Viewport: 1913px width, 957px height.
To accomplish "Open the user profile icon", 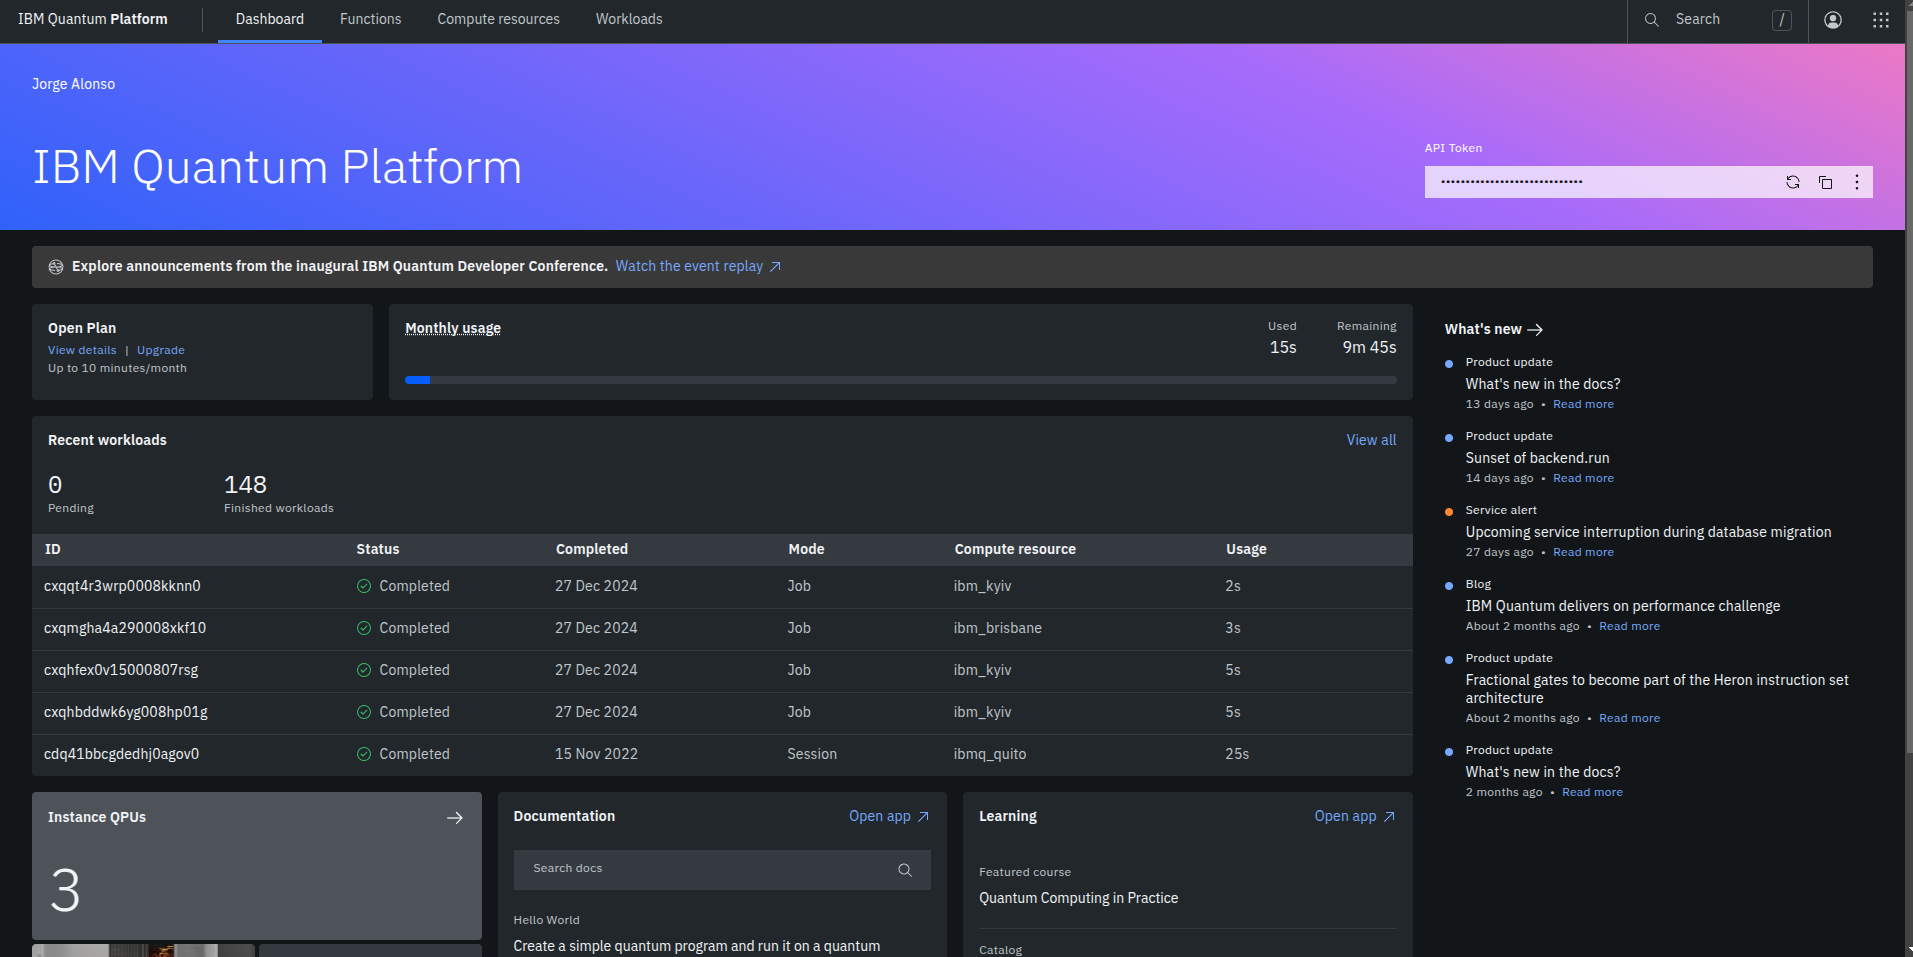I will (1833, 20).
